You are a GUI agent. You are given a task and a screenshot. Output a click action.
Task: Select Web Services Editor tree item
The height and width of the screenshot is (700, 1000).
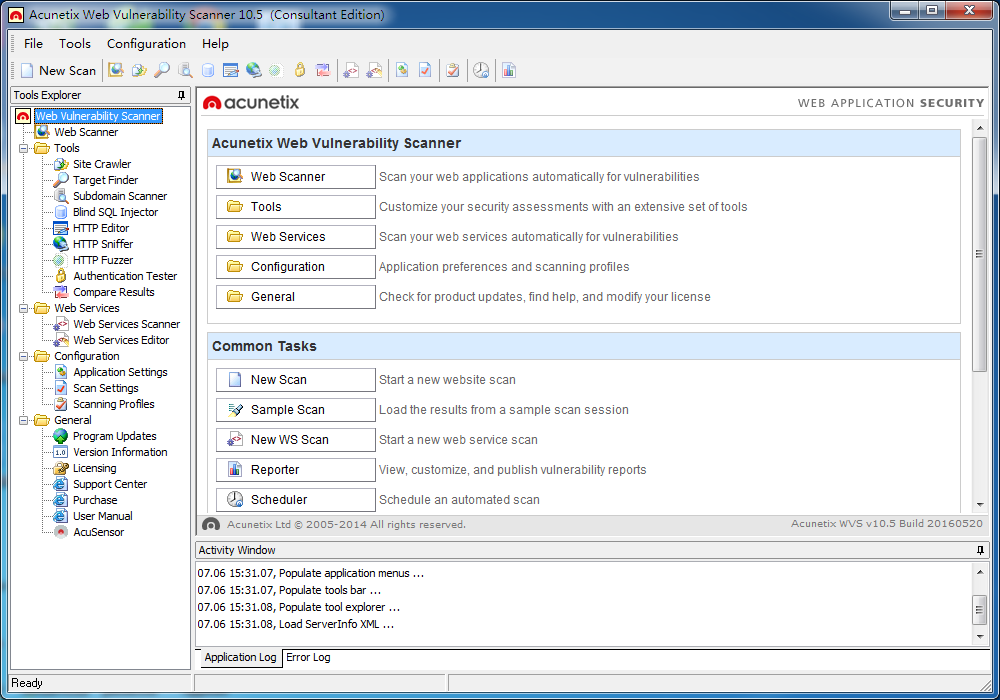(x=121, y=340)
